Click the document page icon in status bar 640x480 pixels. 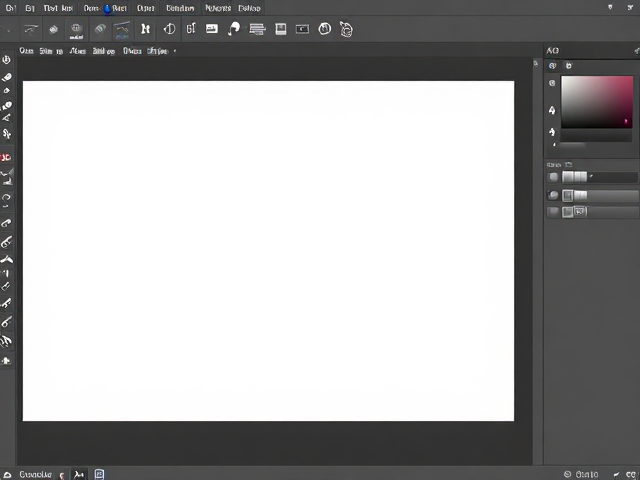point(99,474)
